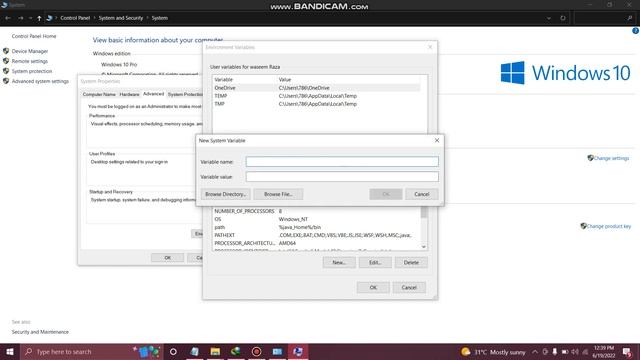The height and width of the screenshot is (360, 640).
Task: Open the battery status tray icon
Action: point(565,352)
